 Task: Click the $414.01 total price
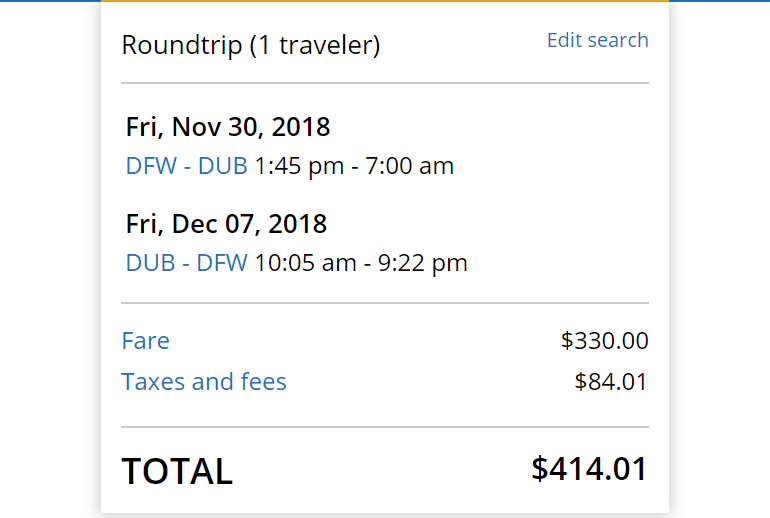pyautogui.click(x=589, y=468)
